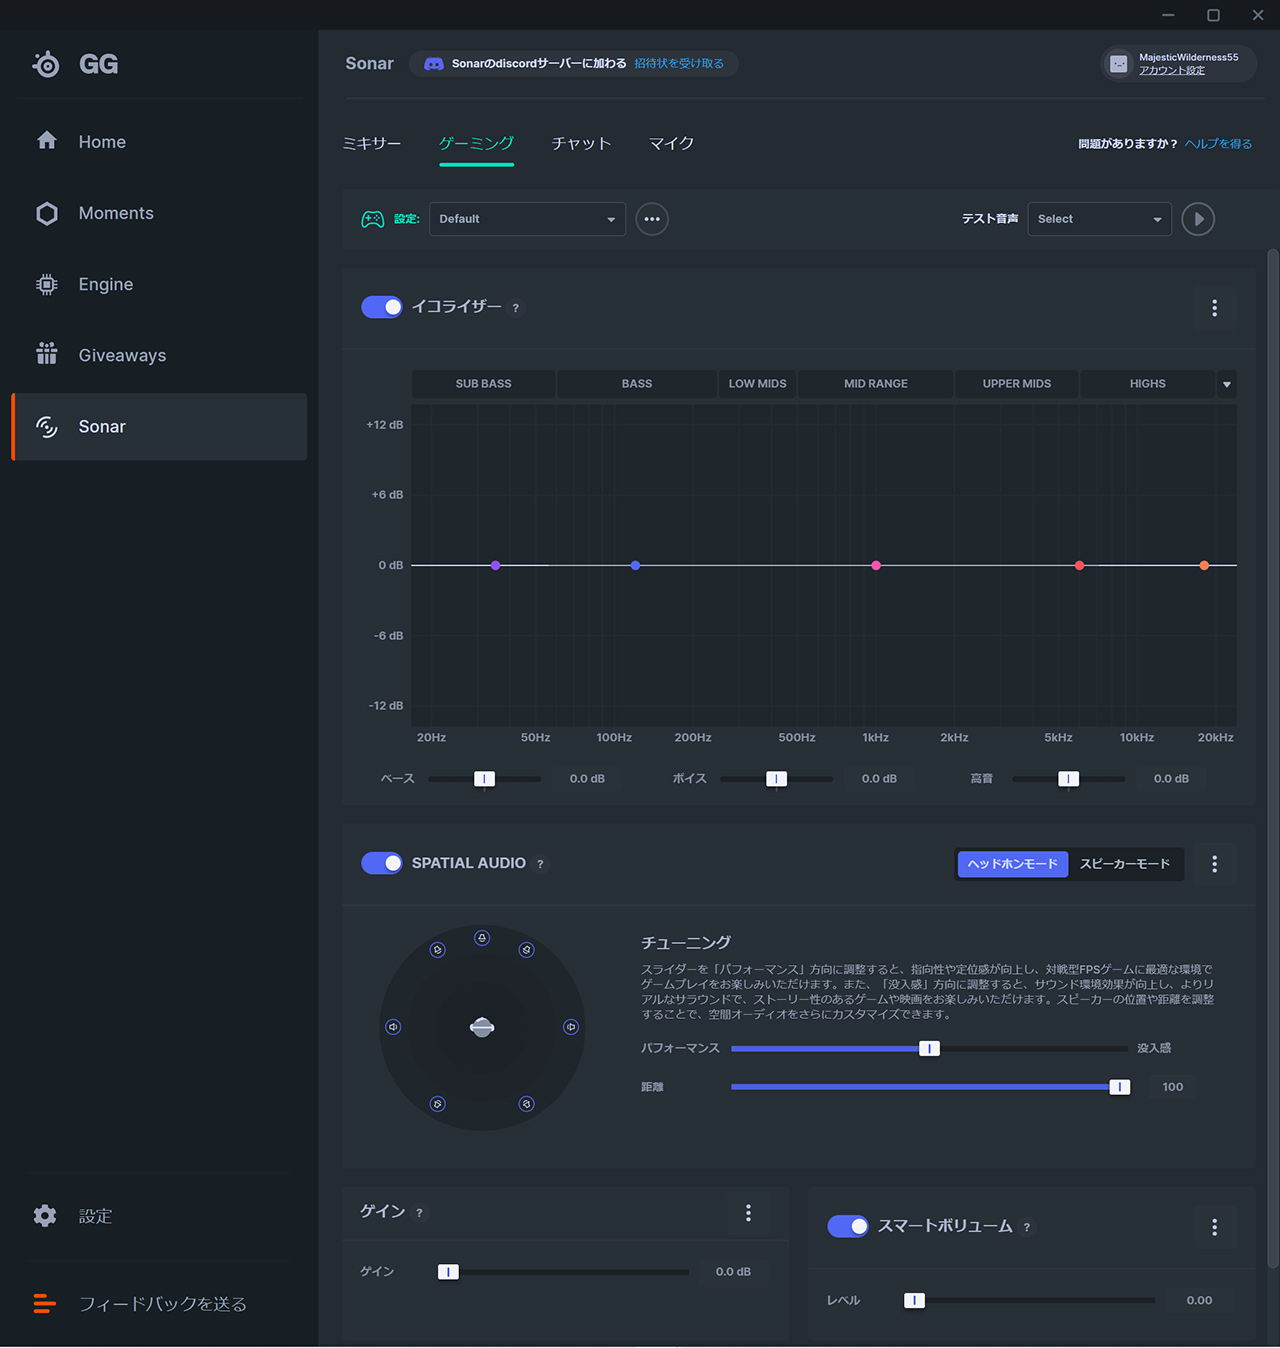Open Giveaways gift icon in sidebar
This screenshot has height=1348, width=1280.
47,354
